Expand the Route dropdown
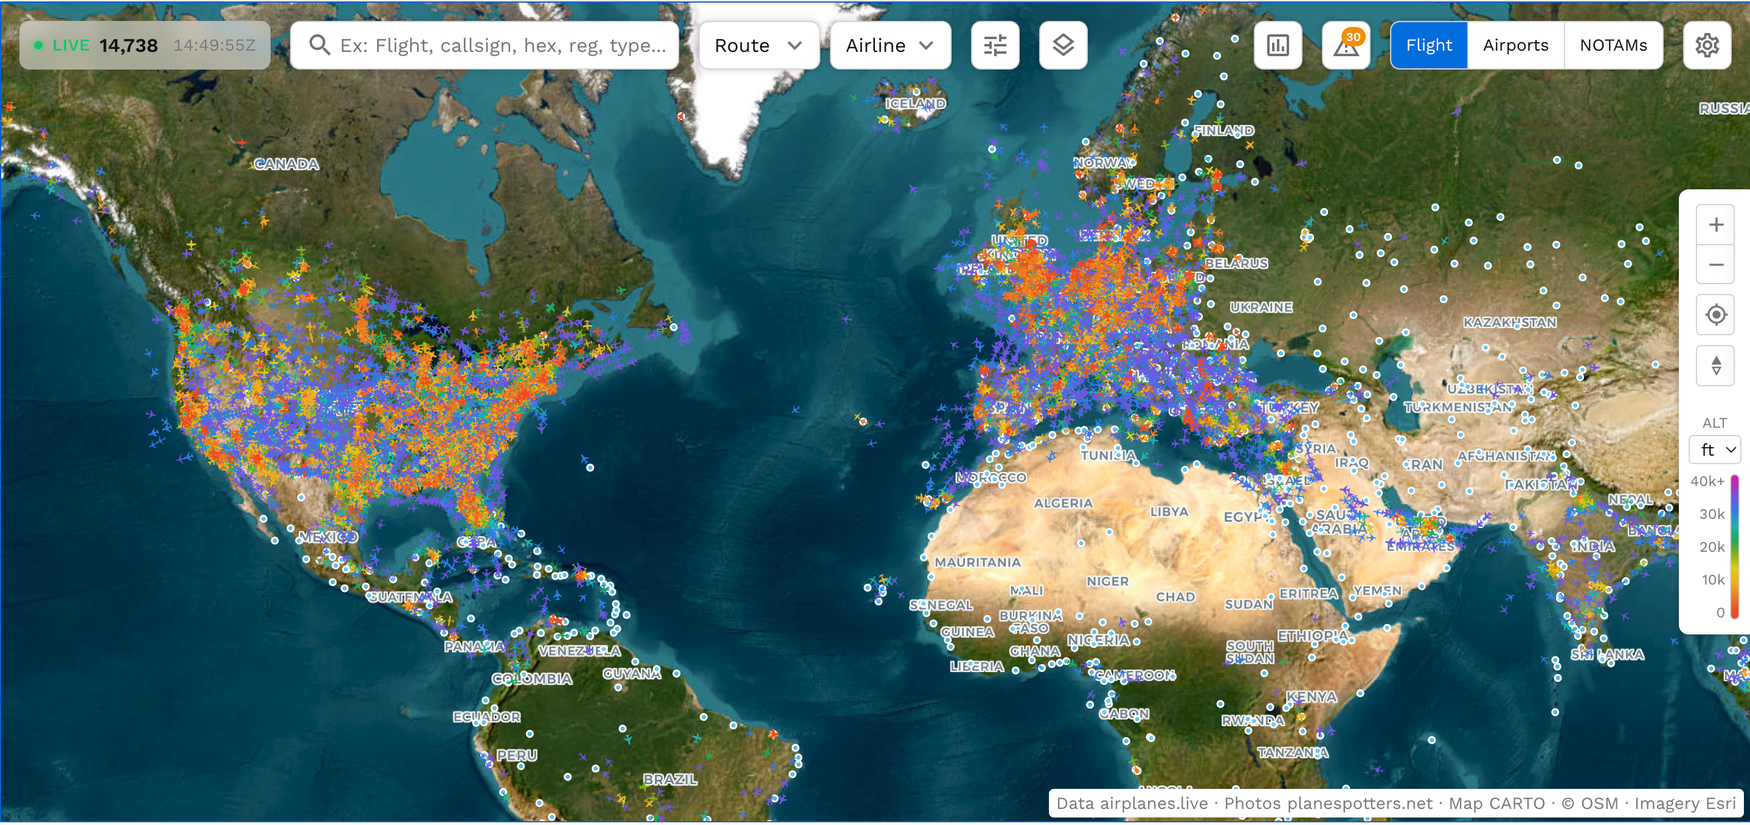The height and width of the screenshot is (825, 1750). (759, 45)
